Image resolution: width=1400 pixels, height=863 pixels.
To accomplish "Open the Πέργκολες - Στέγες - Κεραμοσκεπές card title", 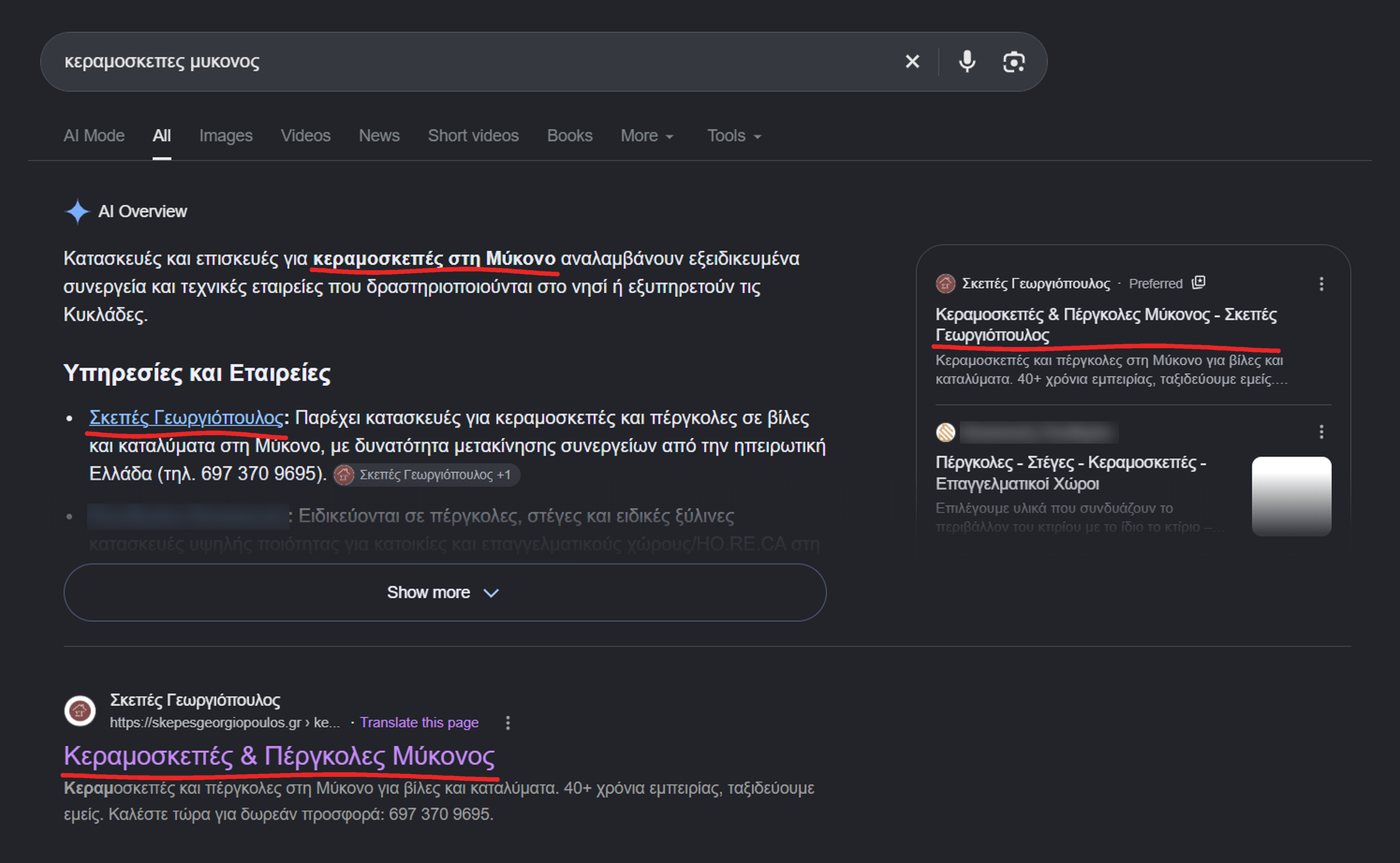I will [x=1072, y=473].
